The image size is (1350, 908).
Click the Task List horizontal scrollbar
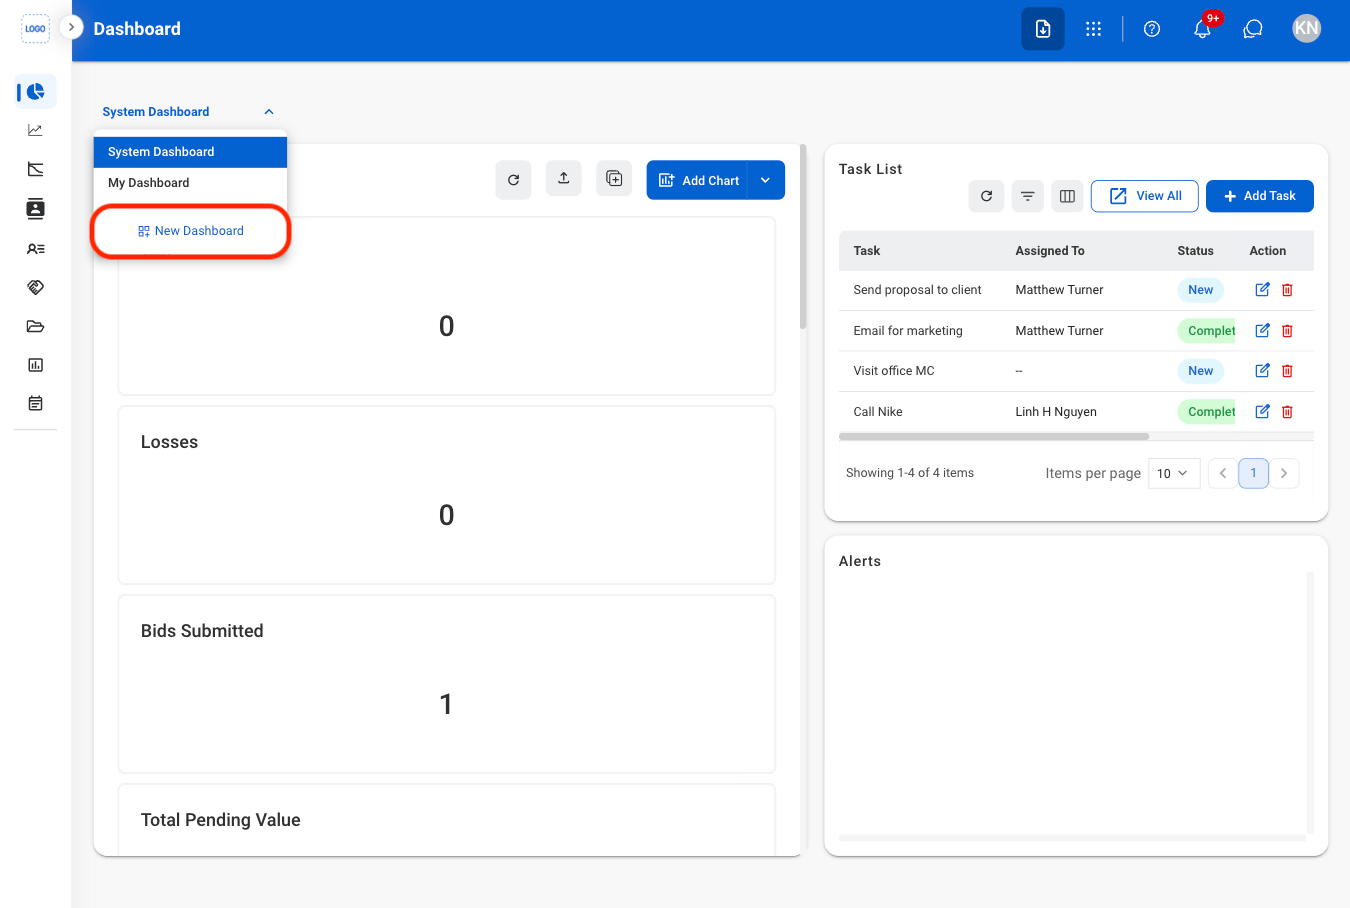pos(994,436)
